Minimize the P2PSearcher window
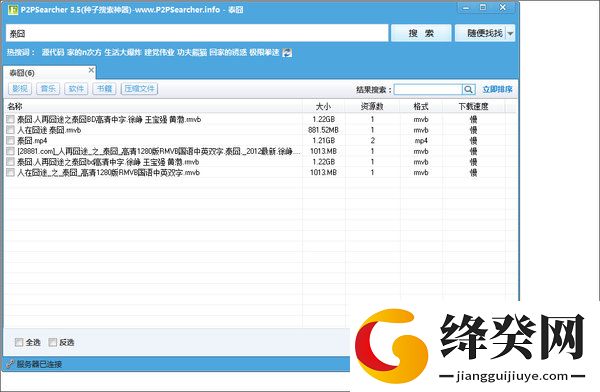This screenshot has height=392, width=600. (465, 8)
